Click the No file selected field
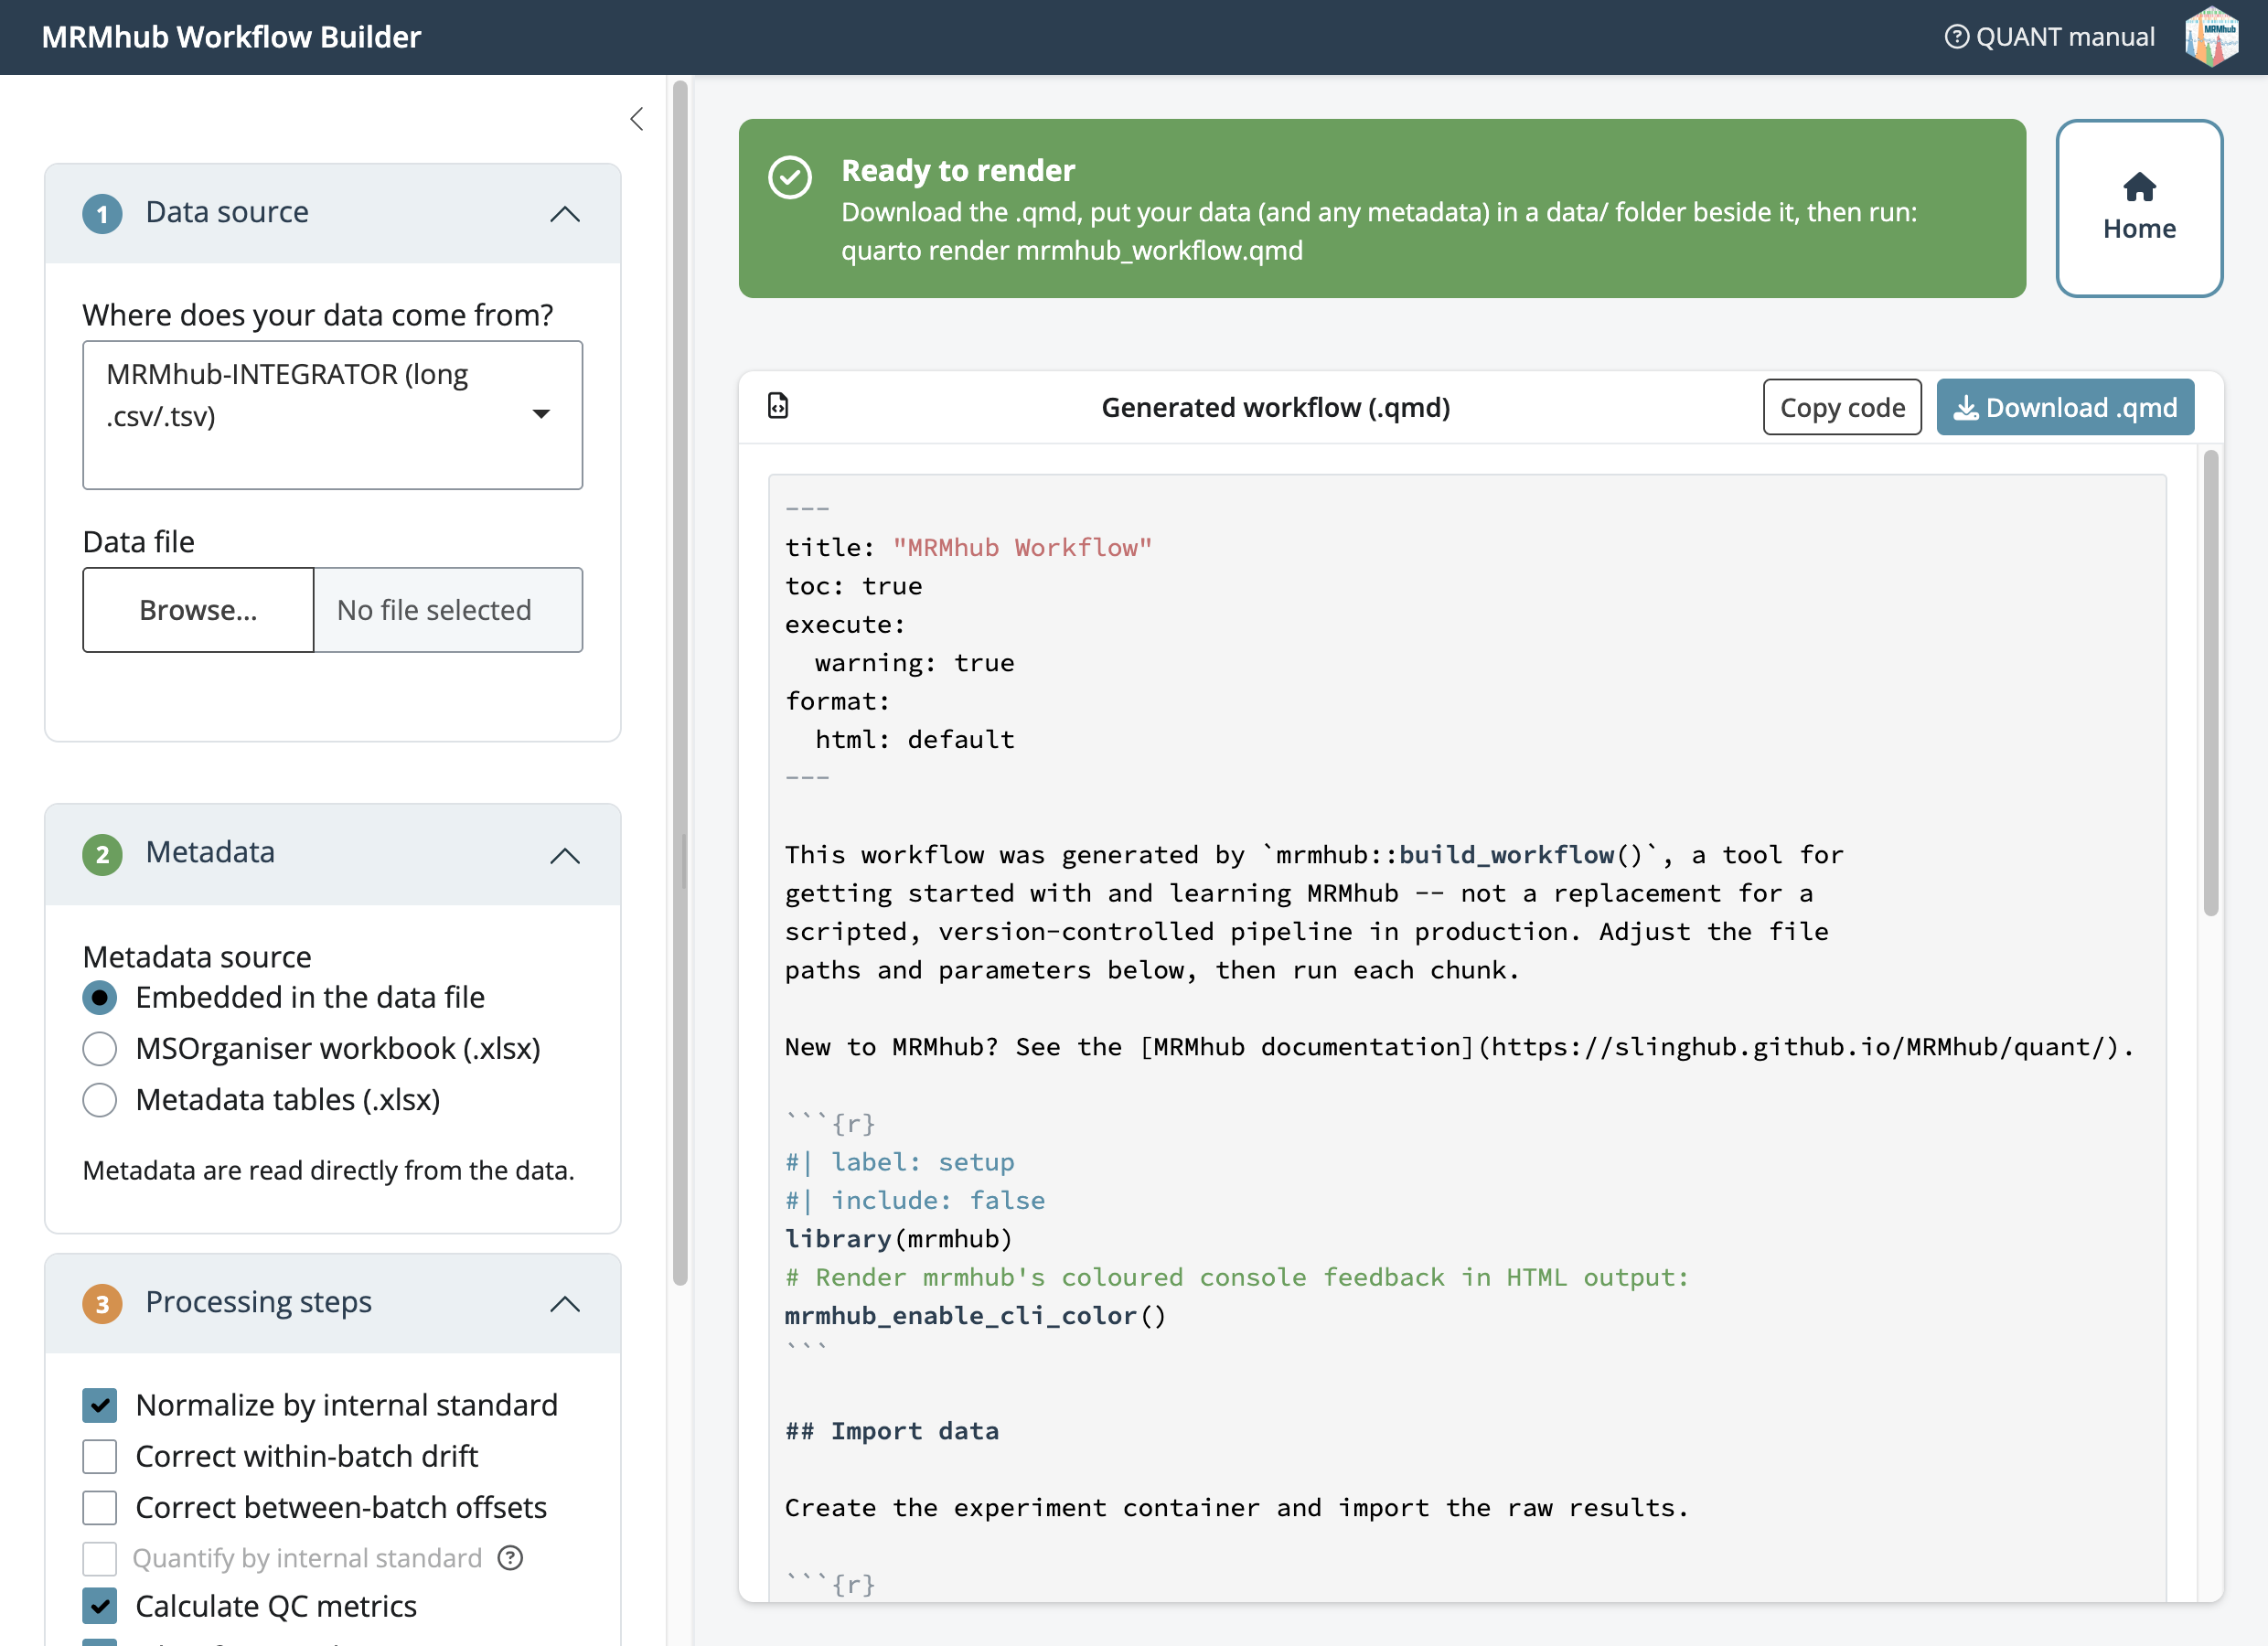This screenshot has width=2268, height=1646. (x=448, y=610)
